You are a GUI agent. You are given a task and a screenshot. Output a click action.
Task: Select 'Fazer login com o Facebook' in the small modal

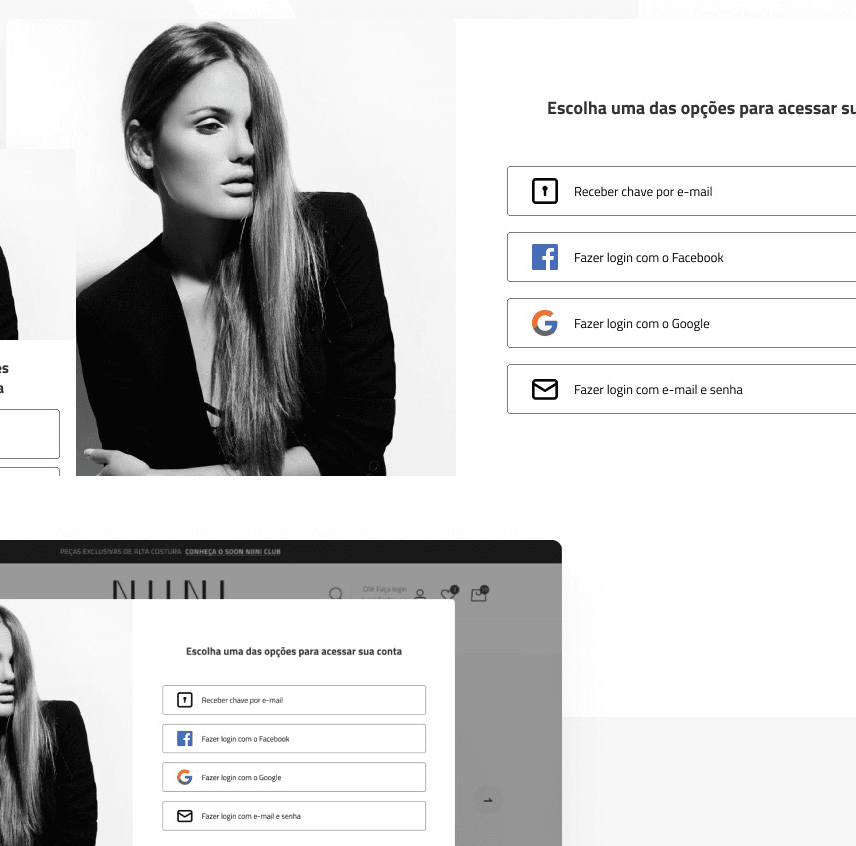tap(294, 738)
